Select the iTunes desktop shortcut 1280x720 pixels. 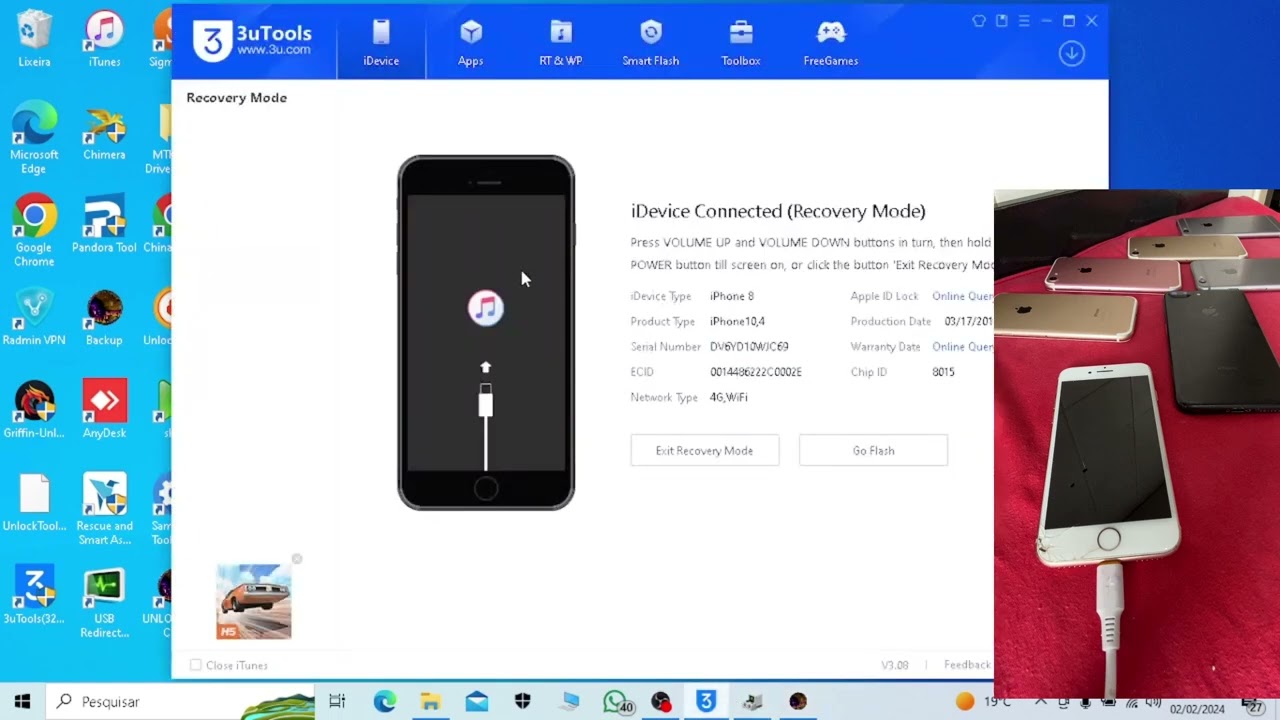tap(104, 39)
